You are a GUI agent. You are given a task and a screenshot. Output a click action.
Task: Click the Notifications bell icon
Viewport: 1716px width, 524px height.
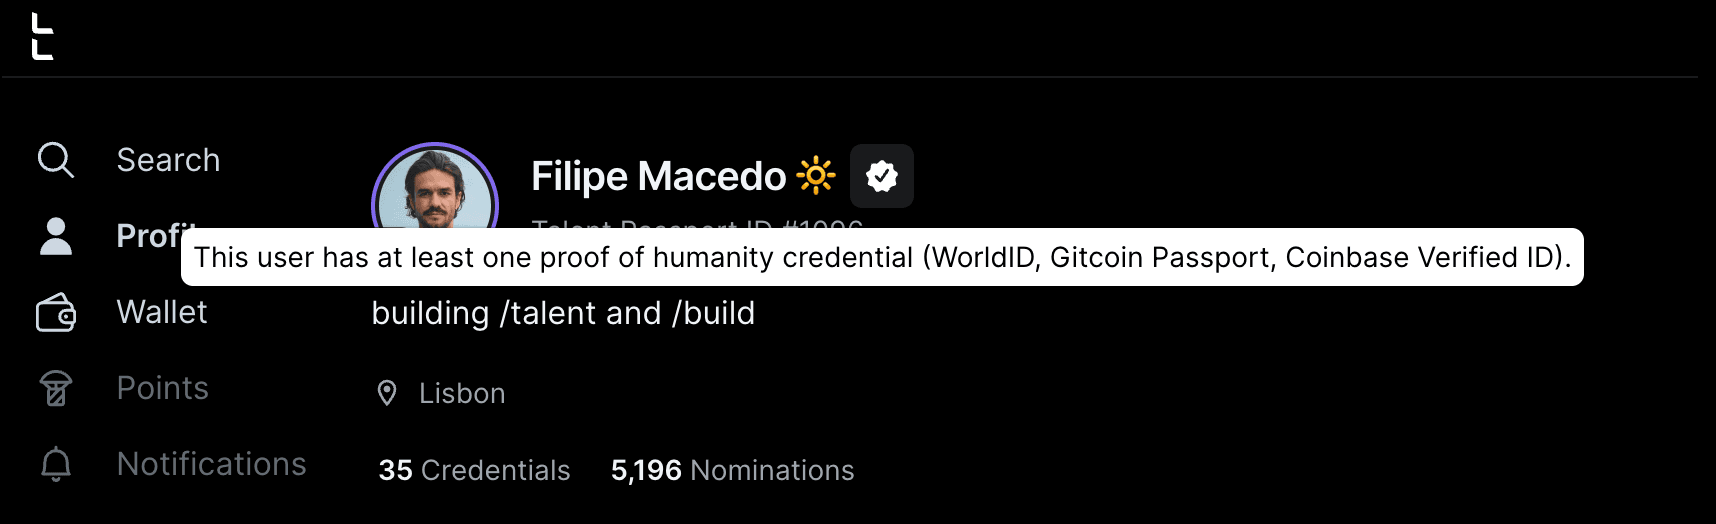(55, 465)
